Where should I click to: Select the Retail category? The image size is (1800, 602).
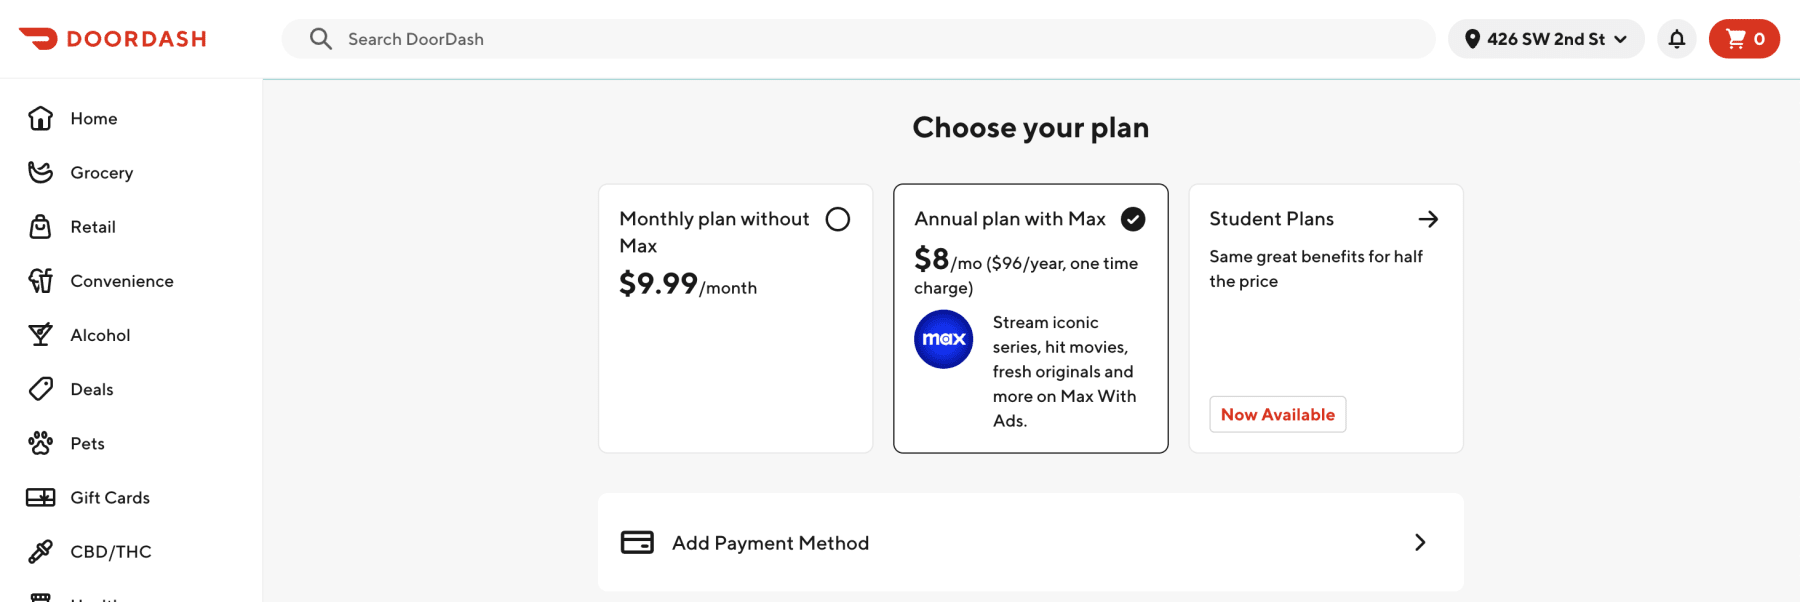[x=93, y=226]
